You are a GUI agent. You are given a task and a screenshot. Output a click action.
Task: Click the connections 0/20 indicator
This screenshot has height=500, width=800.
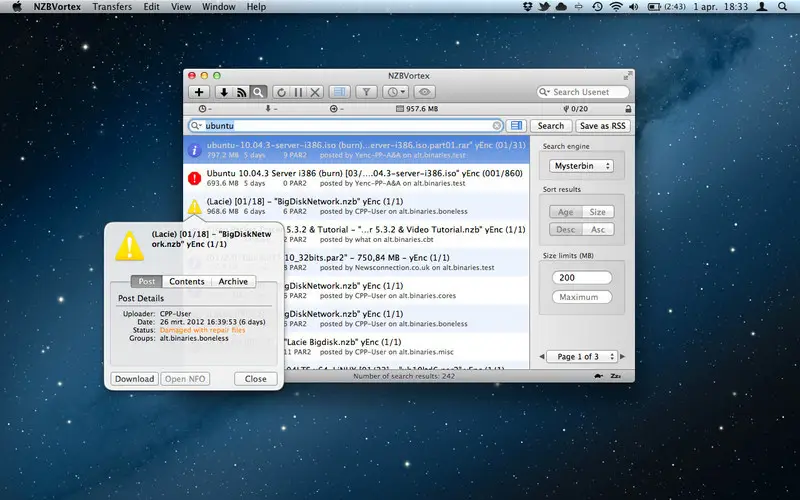coord(576,109)
